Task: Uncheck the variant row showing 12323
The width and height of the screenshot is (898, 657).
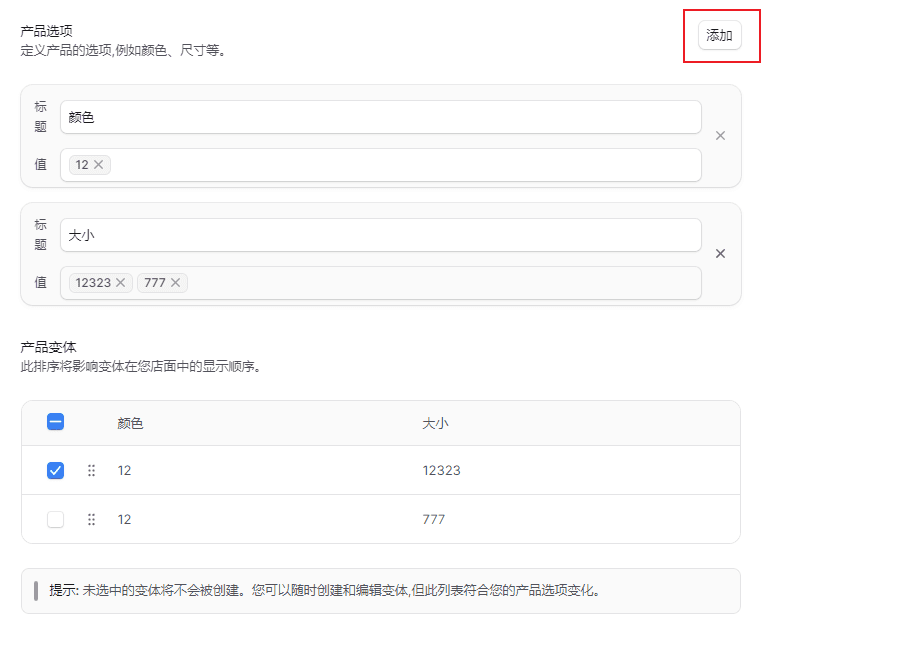Action: coord(55,470)
